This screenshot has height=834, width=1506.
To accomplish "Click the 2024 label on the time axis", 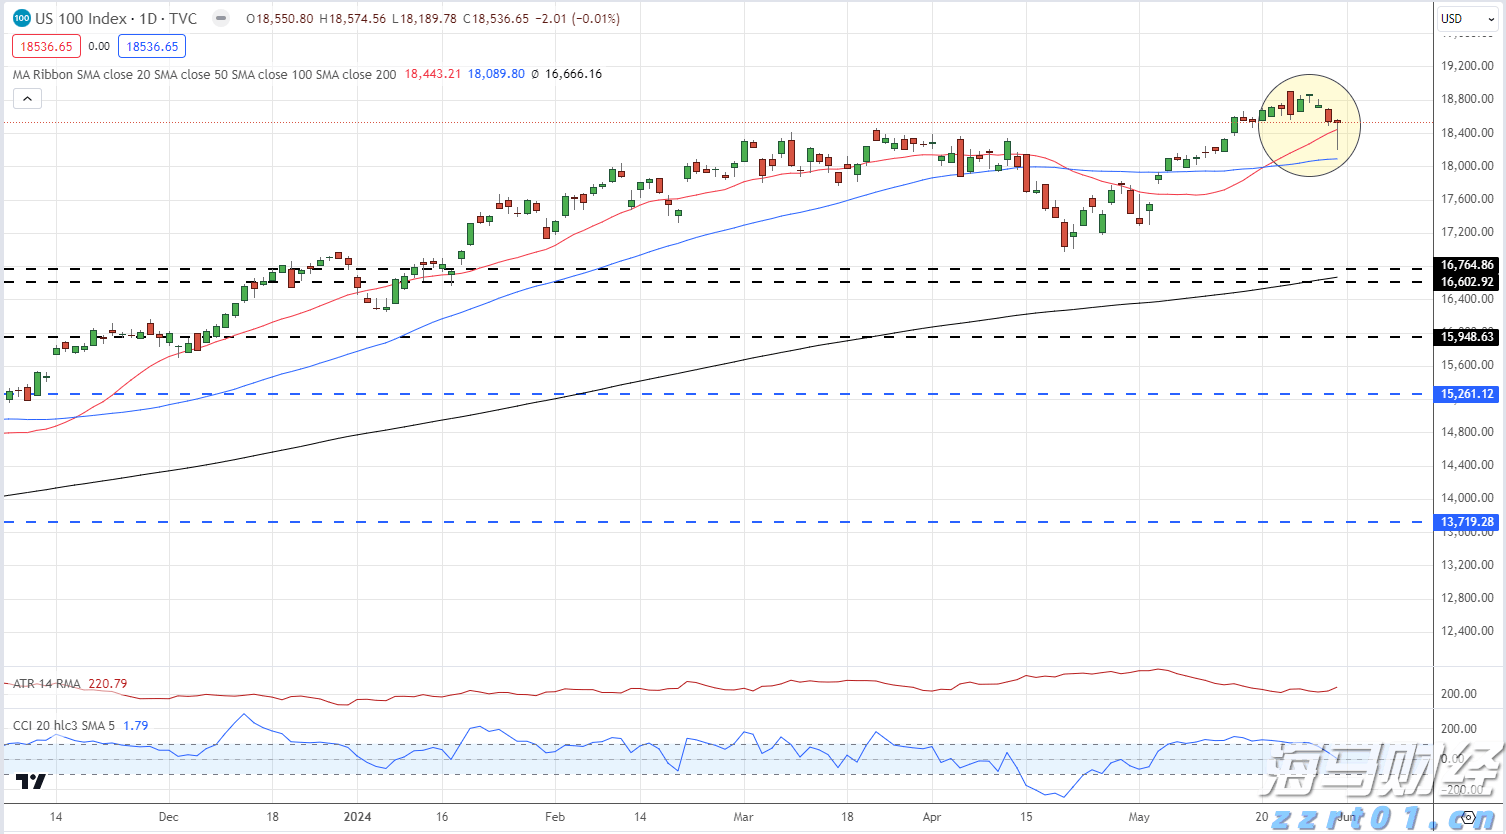I will point(357,817).
